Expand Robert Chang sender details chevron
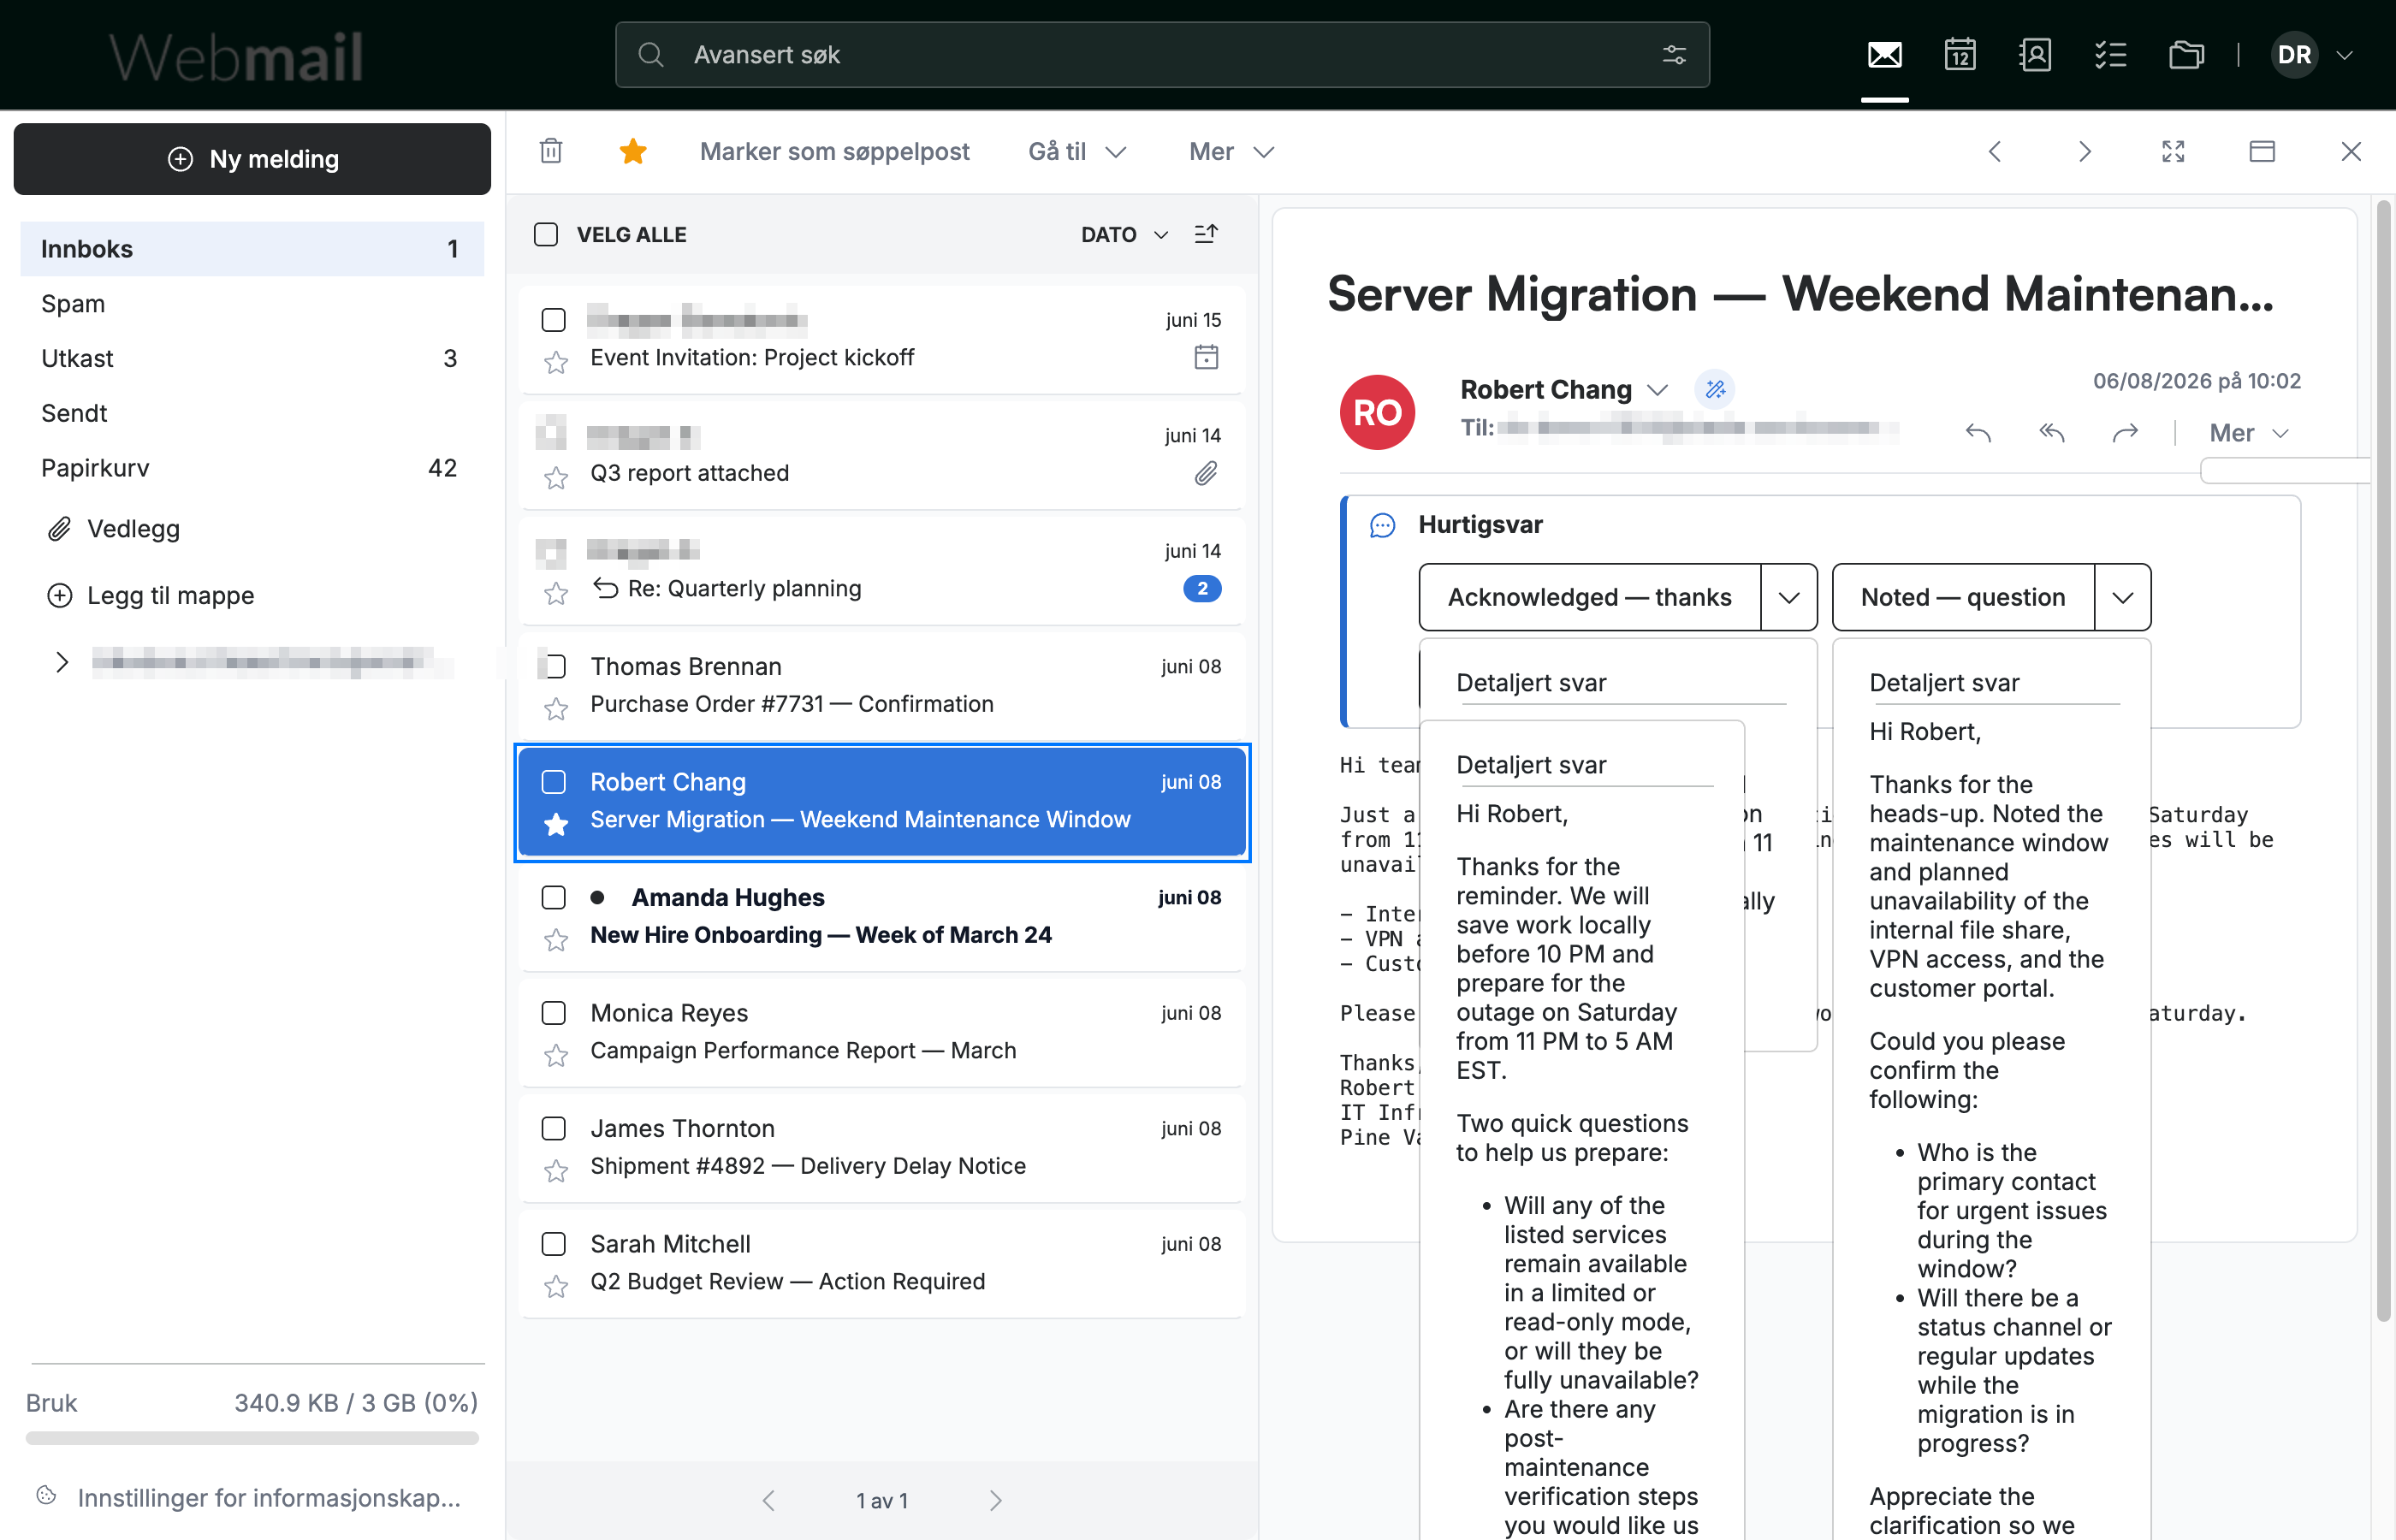 pyautogui.click(x=1657, y=389)
